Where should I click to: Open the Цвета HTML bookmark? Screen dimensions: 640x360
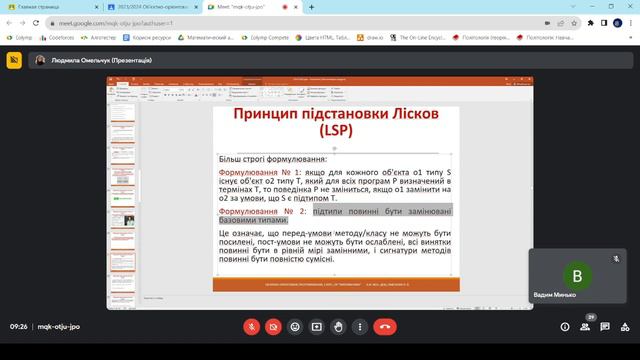point(323,38)
